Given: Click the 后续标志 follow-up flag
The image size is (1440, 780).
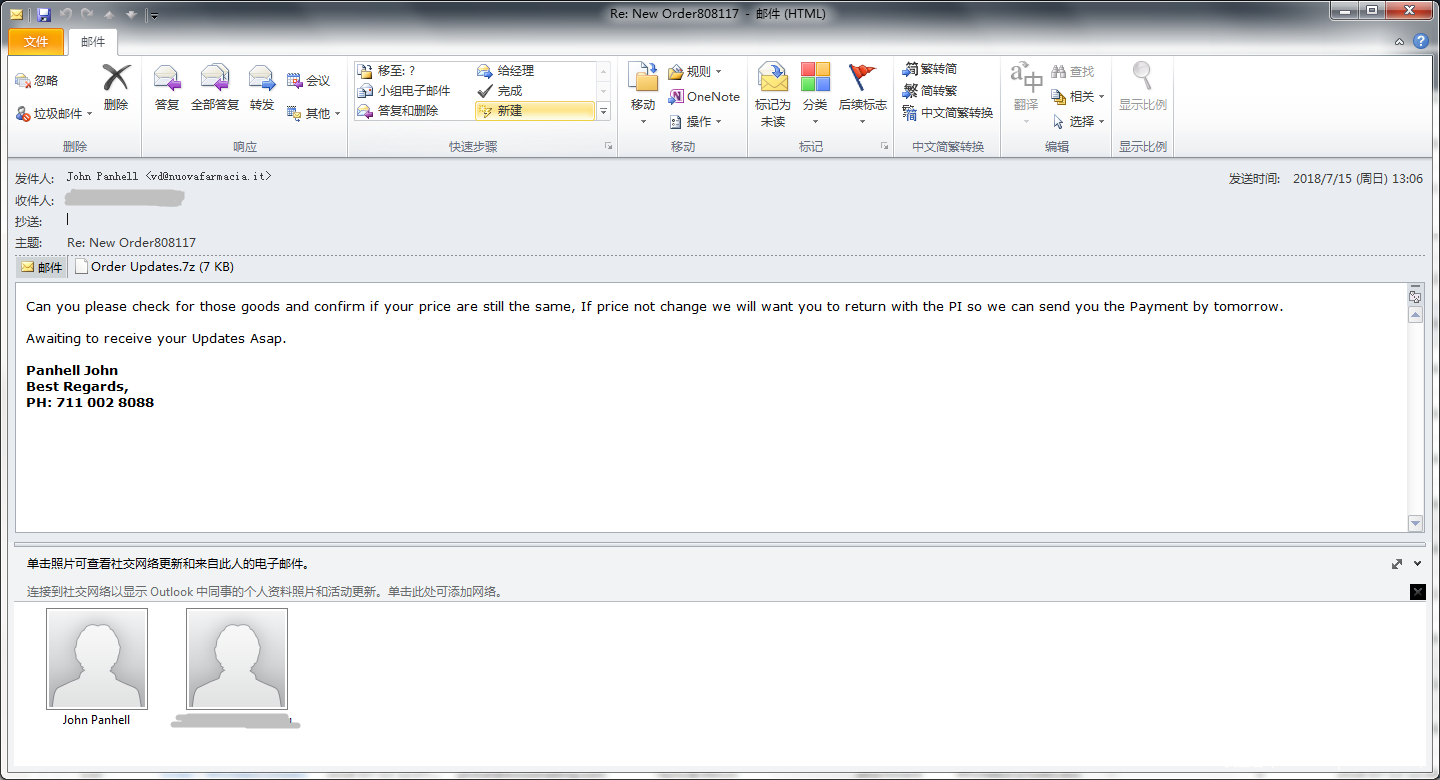Looking at the screenshot, I should 862,94.
